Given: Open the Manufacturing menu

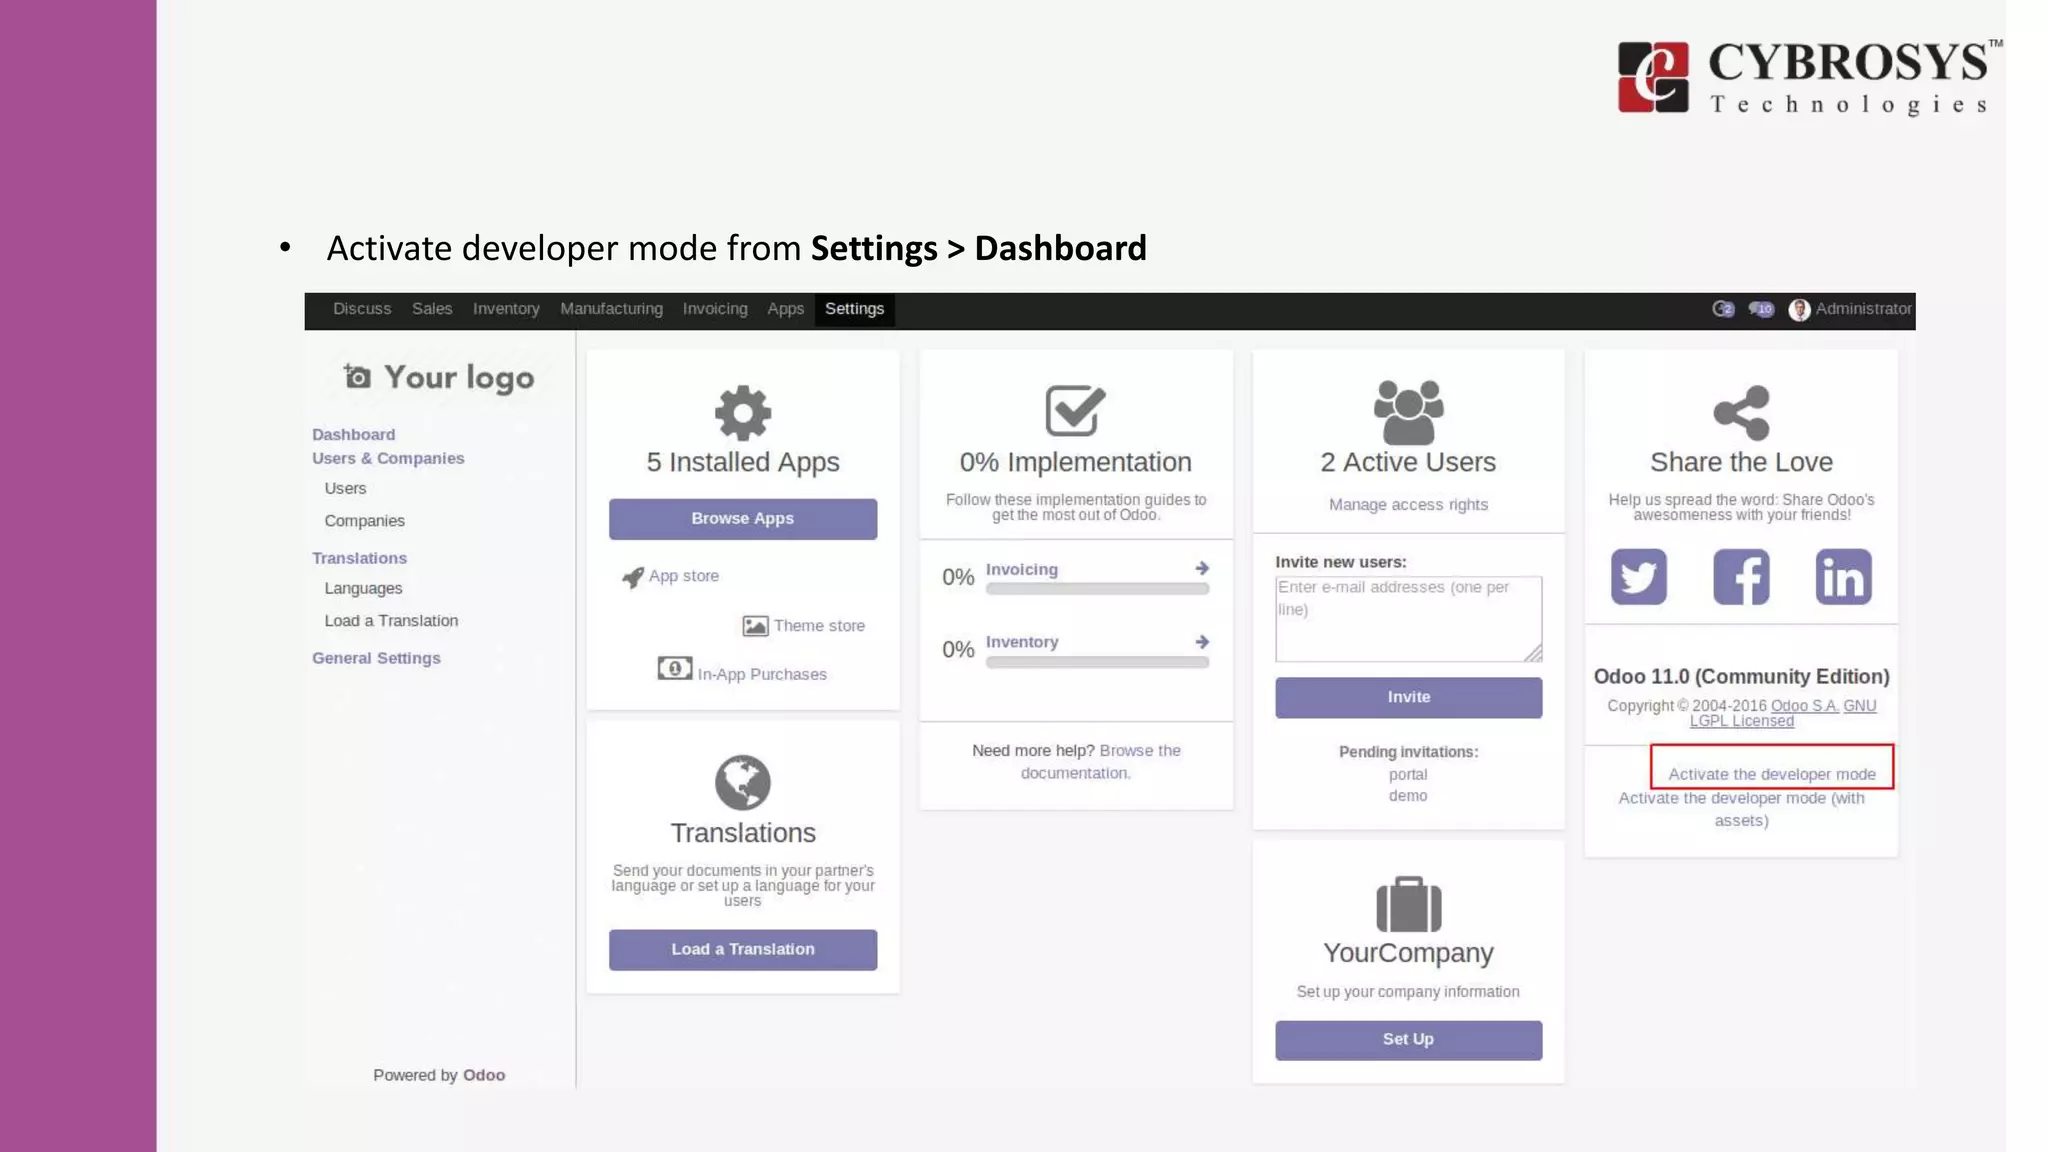Looking at the screenshot, I should click(x=611, y=309).
